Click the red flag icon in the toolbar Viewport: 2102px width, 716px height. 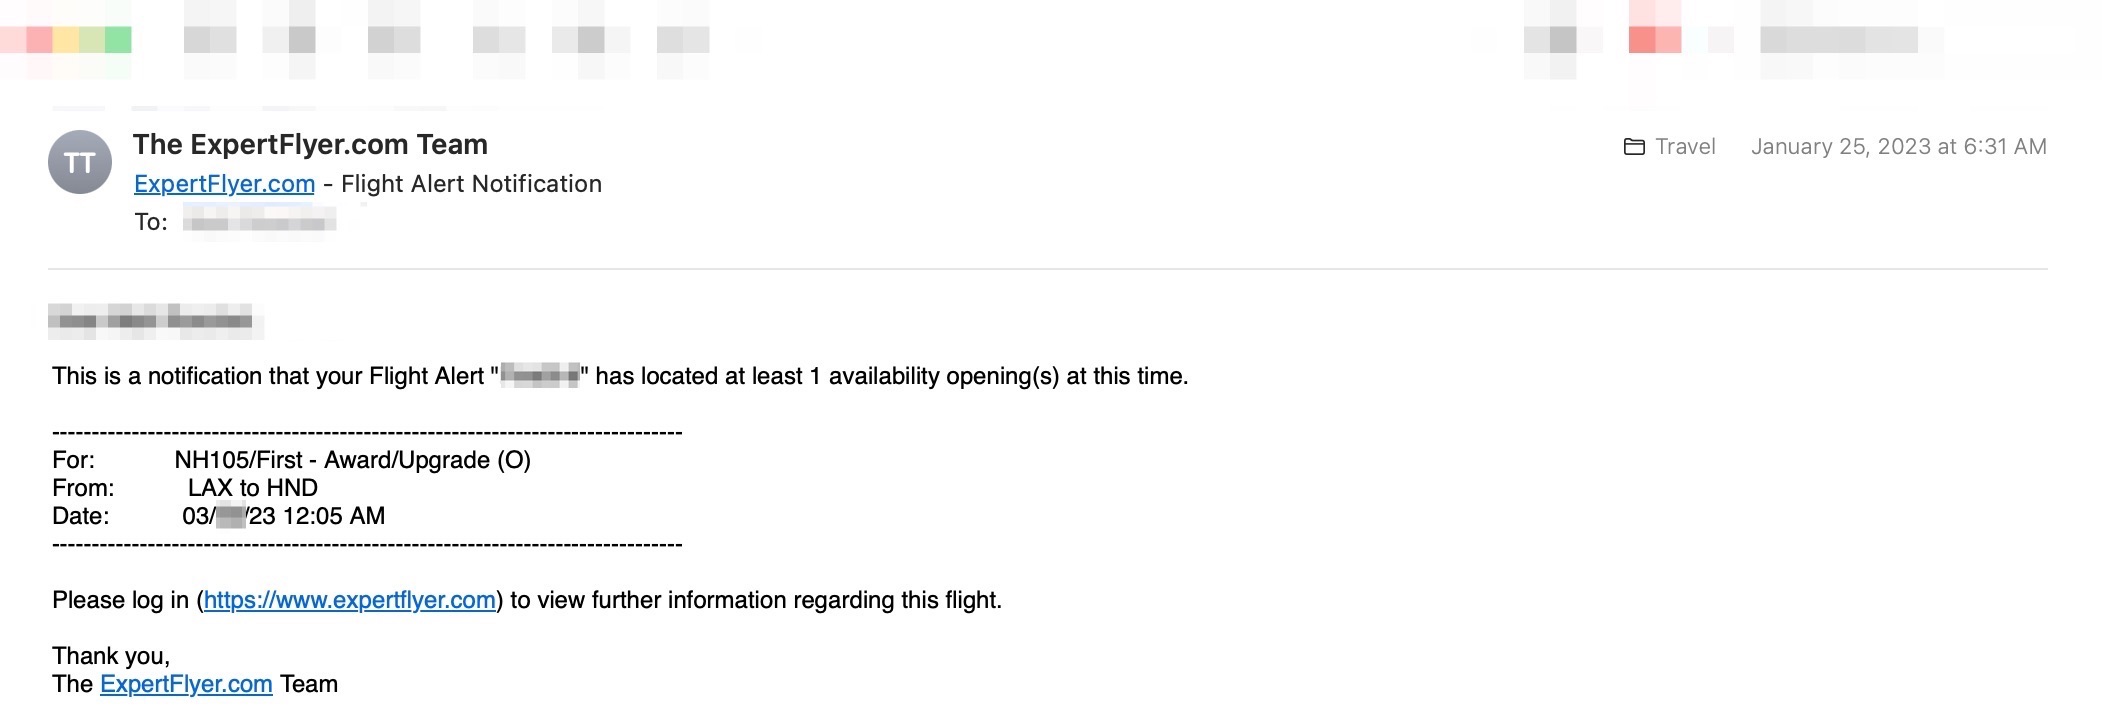click(1654, 40)
